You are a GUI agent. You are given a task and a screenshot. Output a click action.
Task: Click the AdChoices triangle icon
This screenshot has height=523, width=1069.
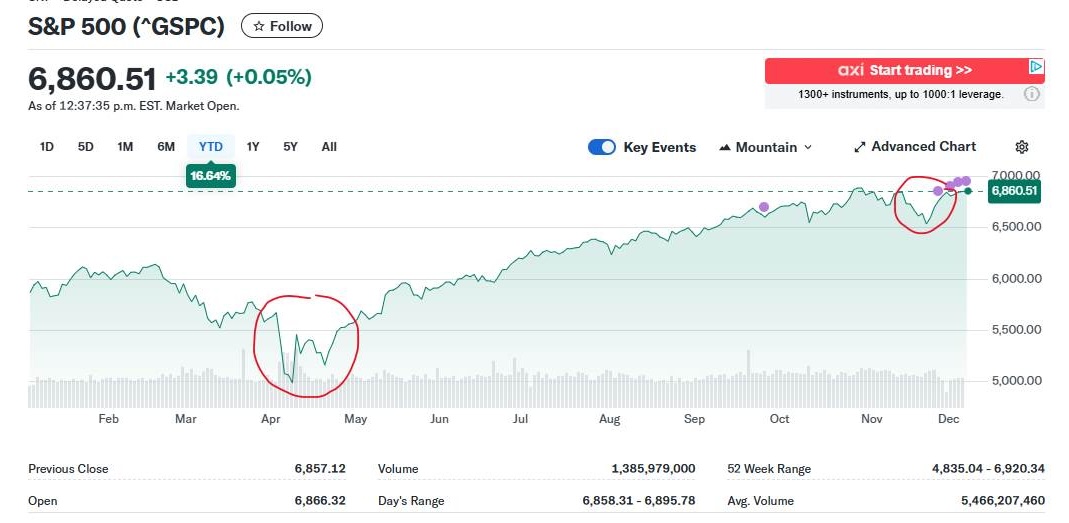pos(1036,68)
